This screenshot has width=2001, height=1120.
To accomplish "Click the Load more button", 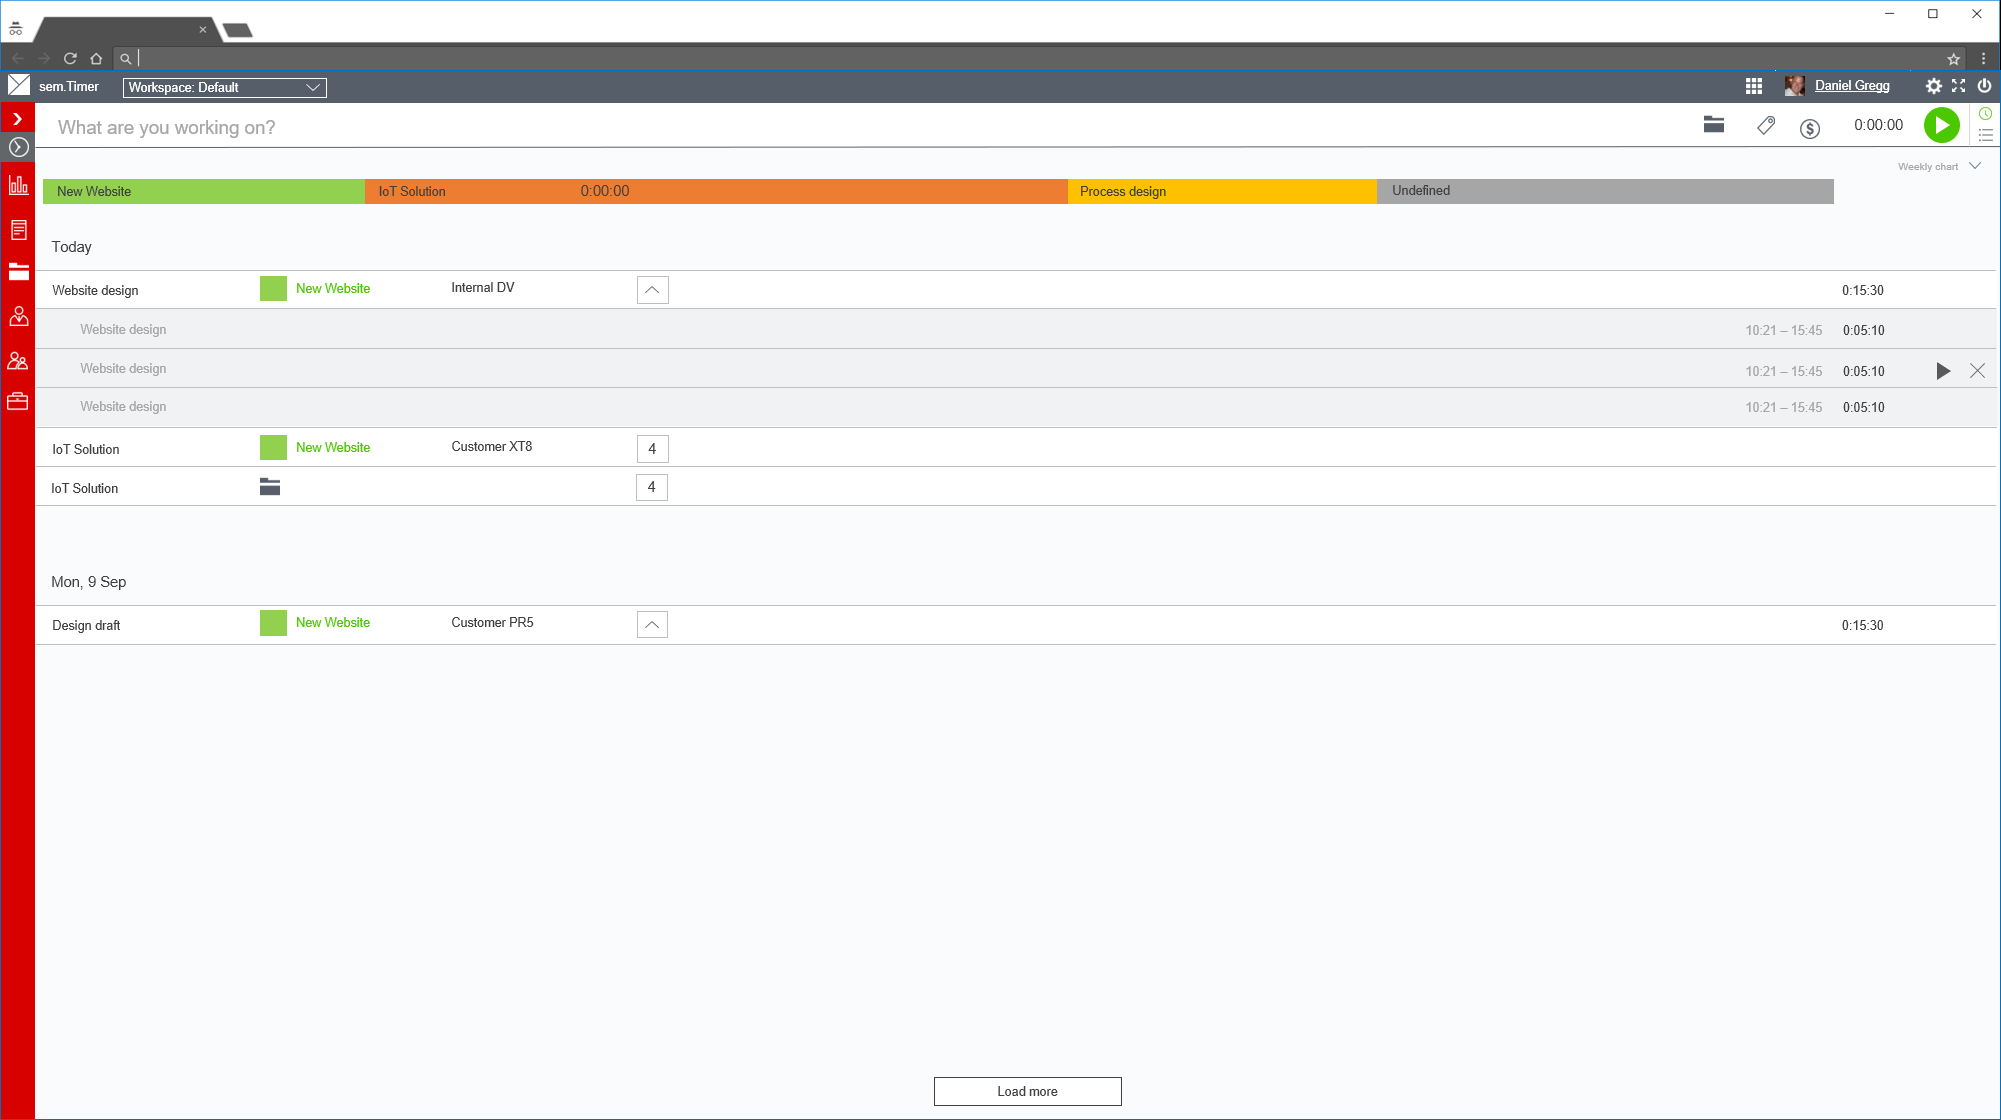I will [x=1027, y=1091].
